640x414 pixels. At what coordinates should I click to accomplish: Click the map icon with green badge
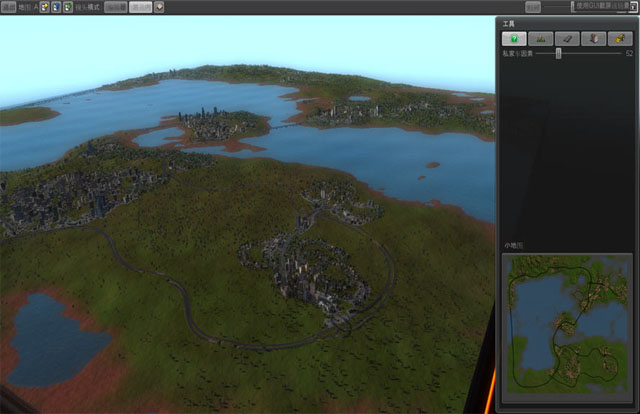68,7
